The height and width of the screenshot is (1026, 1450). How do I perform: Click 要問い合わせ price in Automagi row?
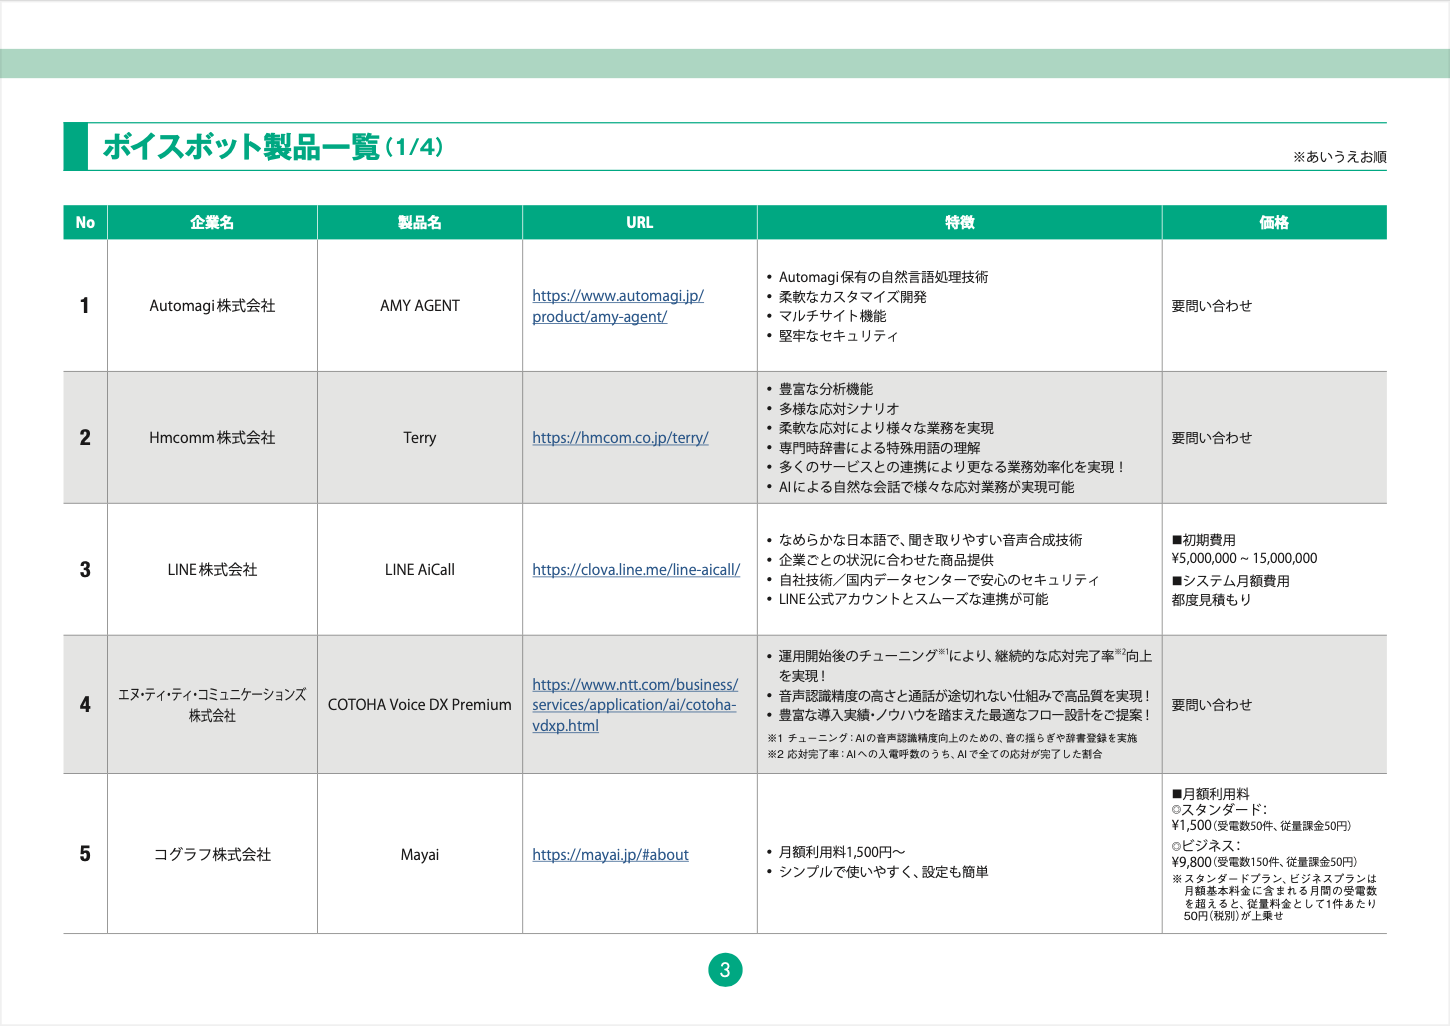coord(1212,306)
